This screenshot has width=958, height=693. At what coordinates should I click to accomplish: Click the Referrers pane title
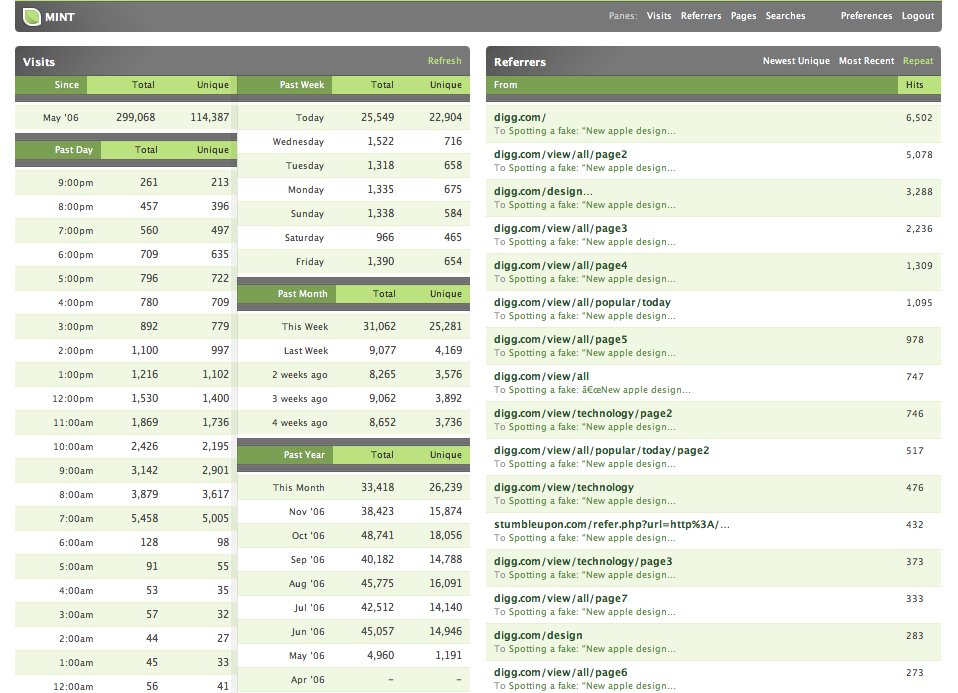click(519, 62)
